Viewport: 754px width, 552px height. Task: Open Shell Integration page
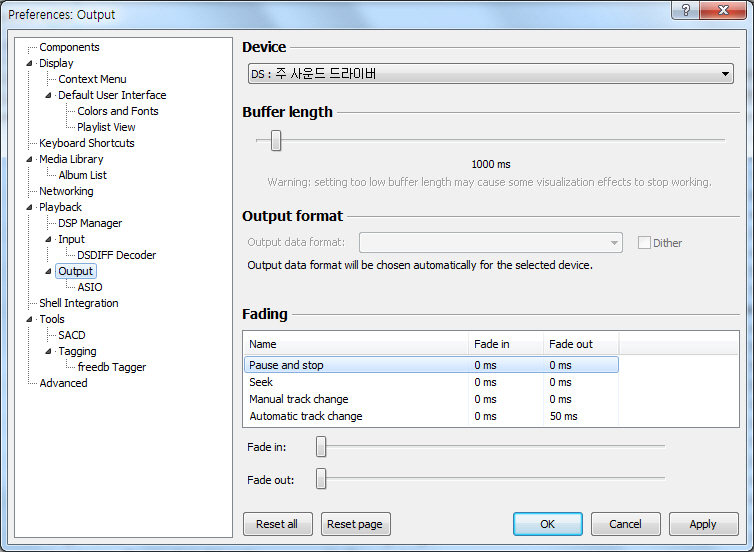(x=79, y=303)
